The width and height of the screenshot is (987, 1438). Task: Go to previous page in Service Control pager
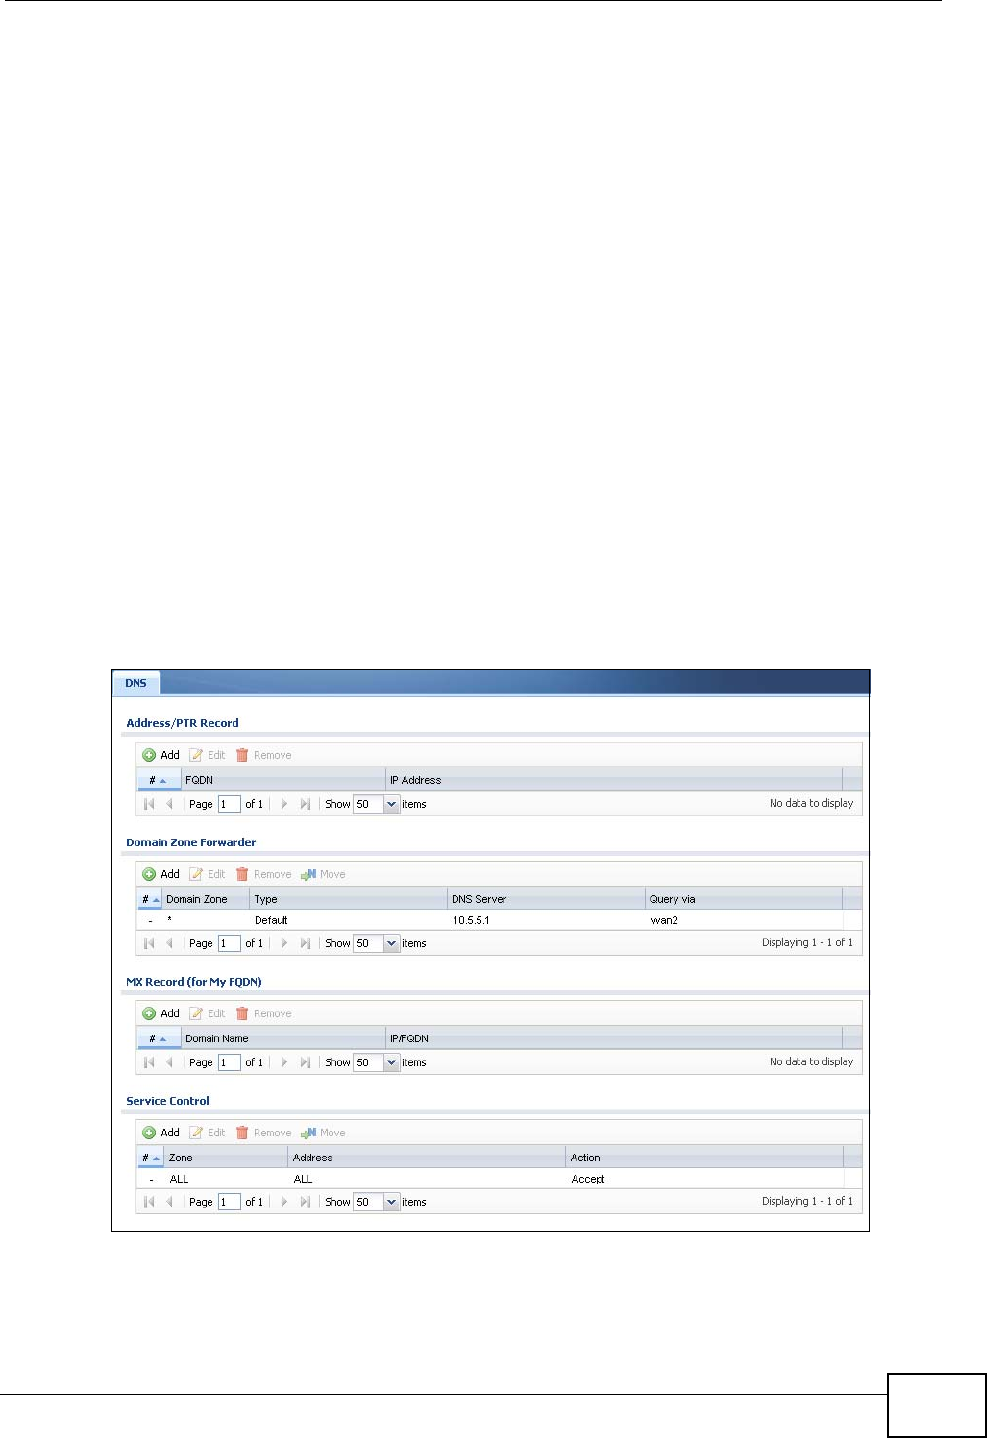(x=169, y=1201)
